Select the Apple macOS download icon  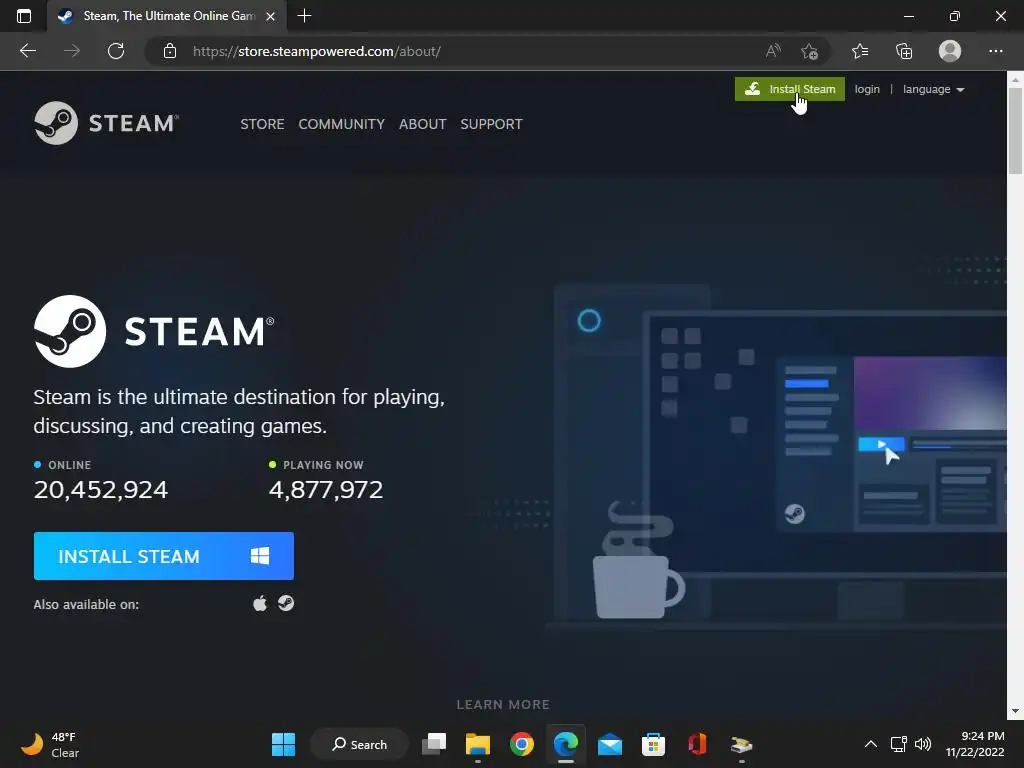(260, 603)
